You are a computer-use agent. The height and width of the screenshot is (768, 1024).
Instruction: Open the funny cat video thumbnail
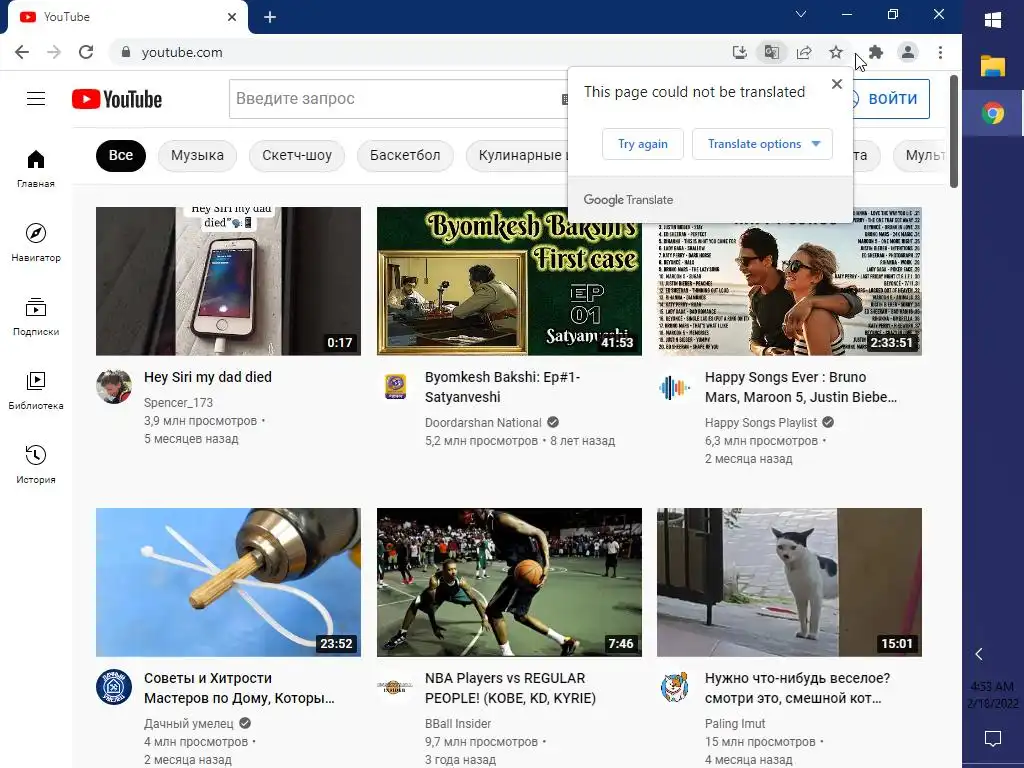[x=789, y=583]
